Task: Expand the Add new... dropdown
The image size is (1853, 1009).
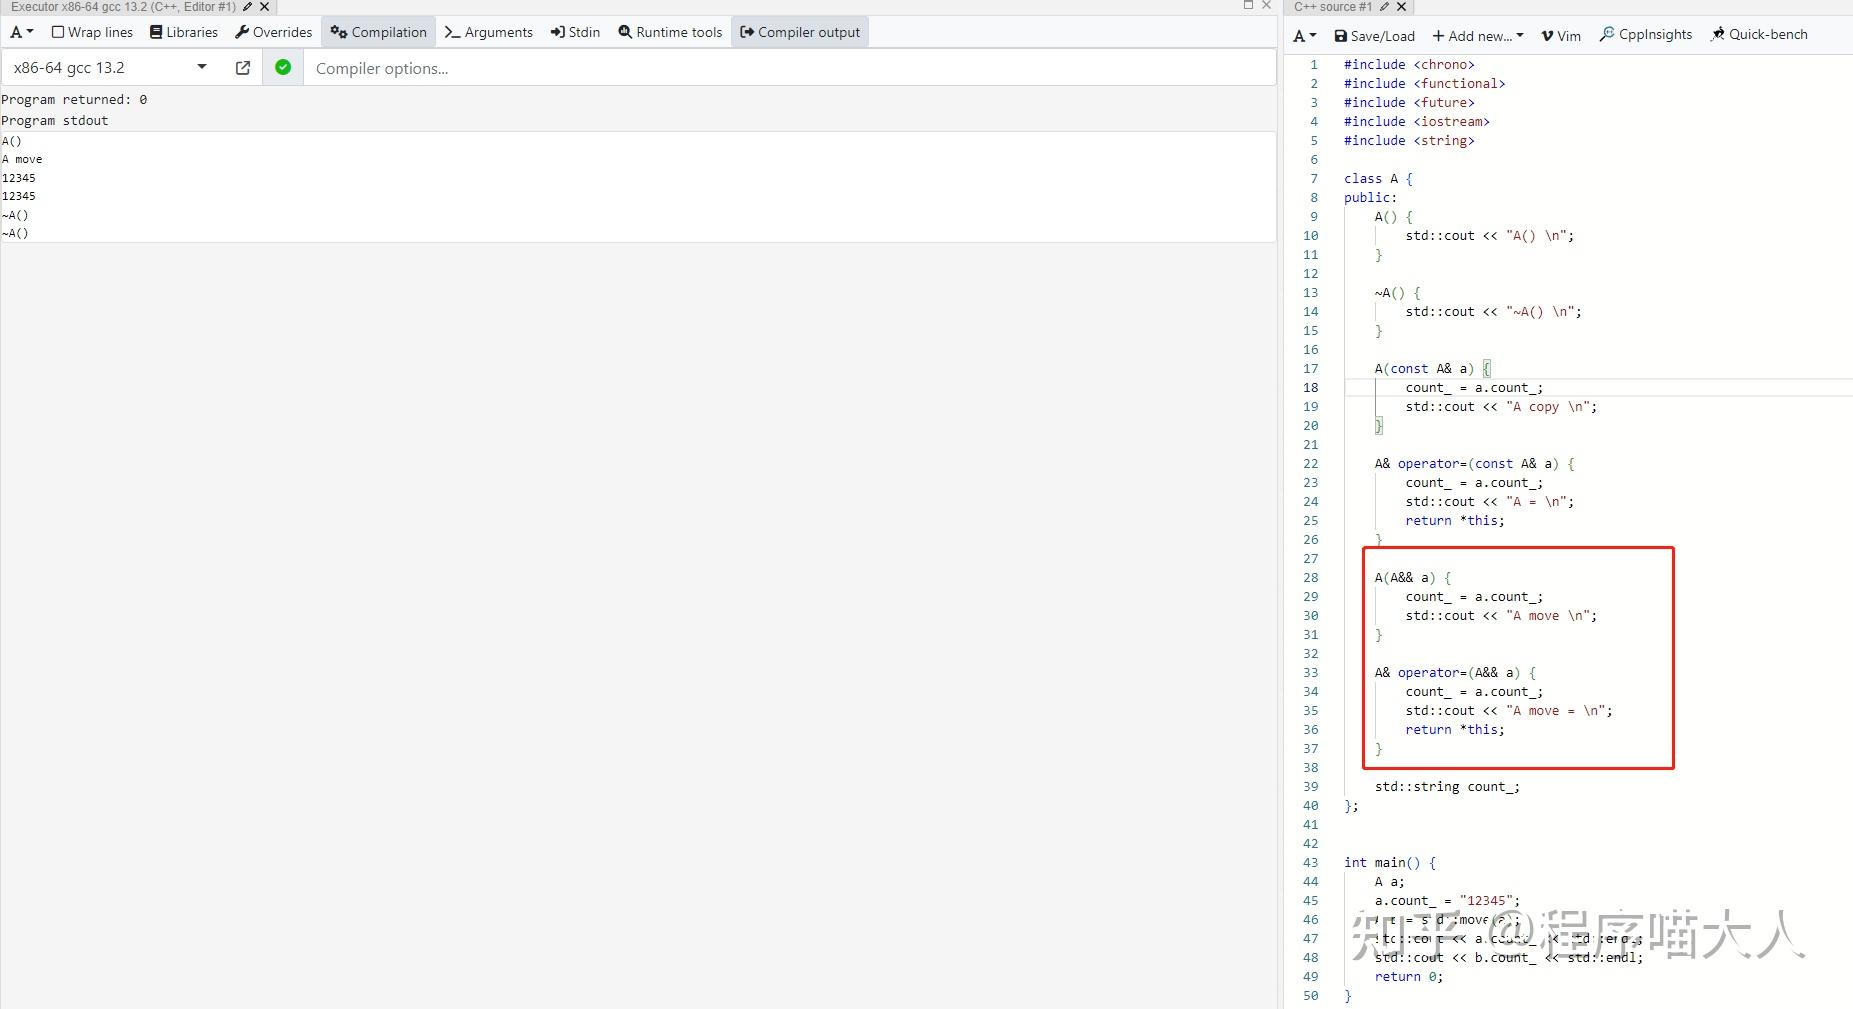Action: click(x=1478, y=35)
